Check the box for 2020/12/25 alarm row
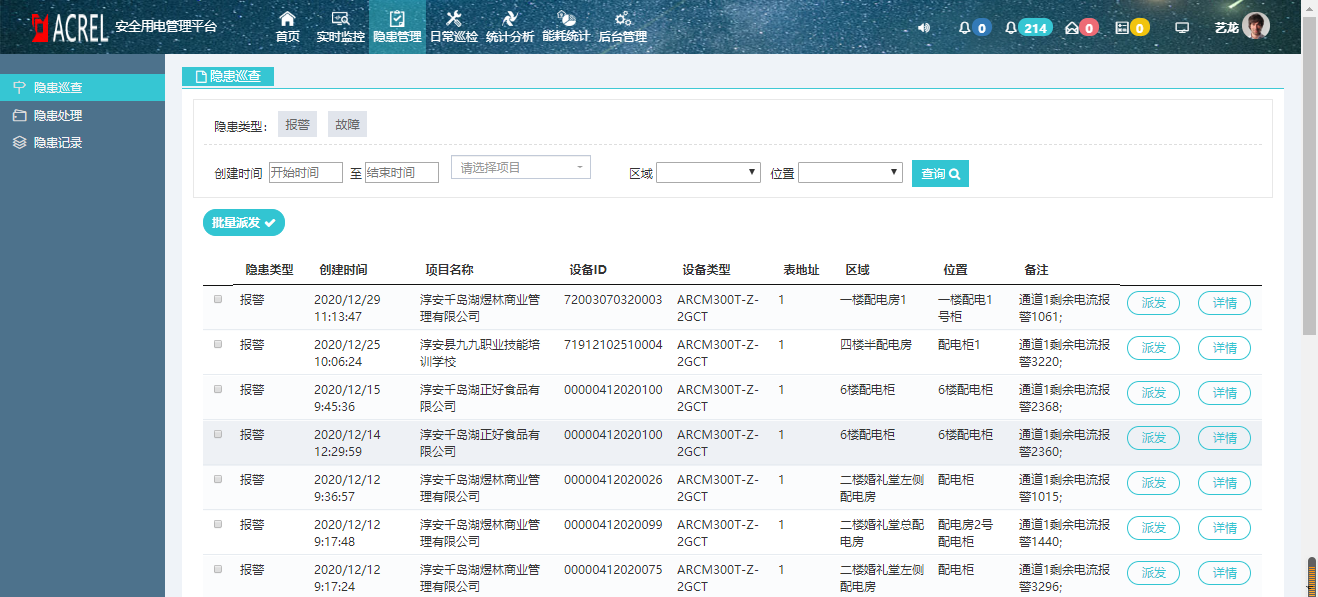Screen dimensions: 1318x597 [x=218, y=344]
